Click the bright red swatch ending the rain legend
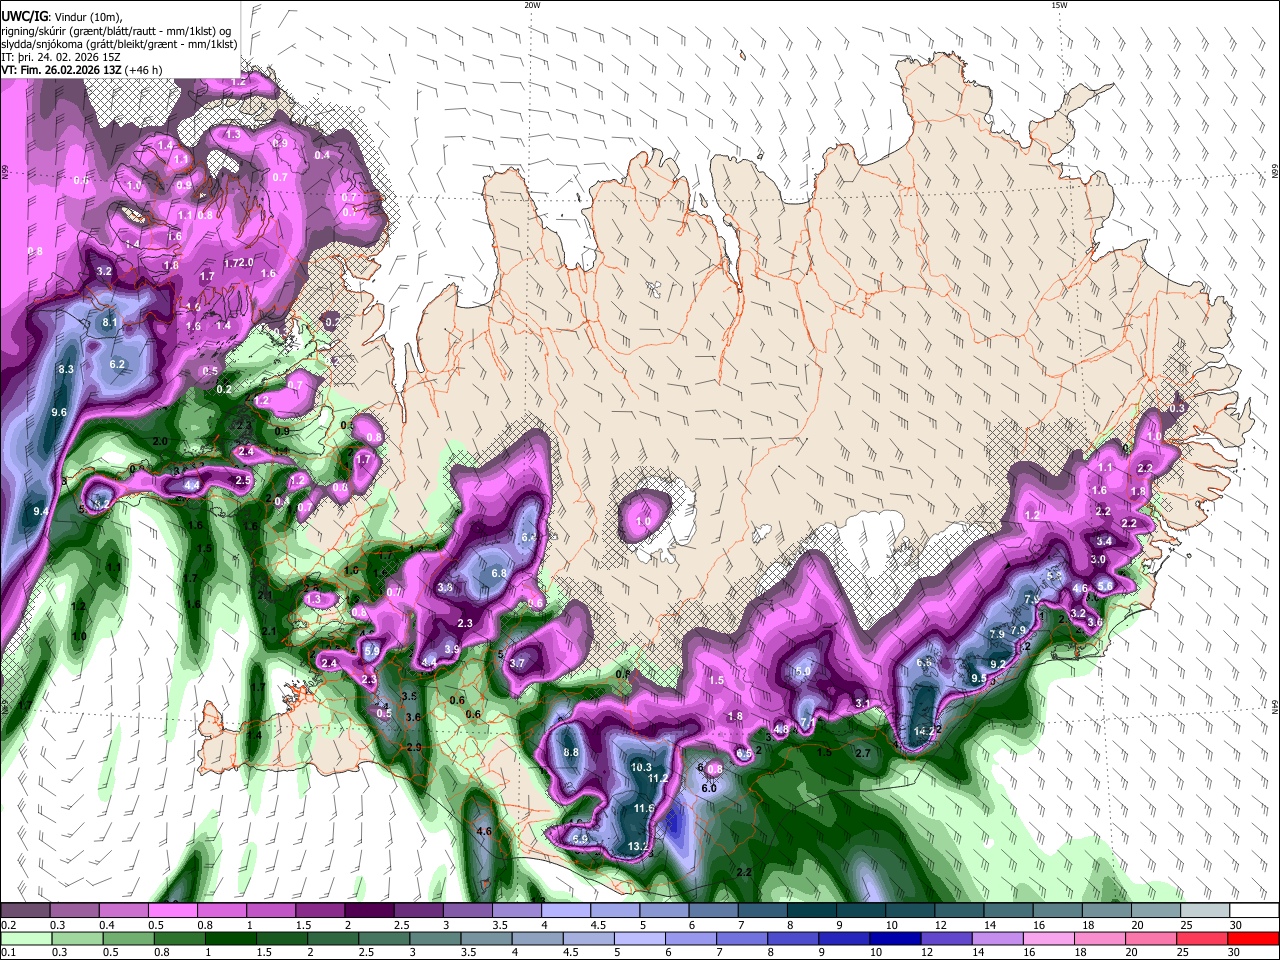The height and width of the screenshot is (960, 1280). pyautogui.click(x=1253, y=938)
